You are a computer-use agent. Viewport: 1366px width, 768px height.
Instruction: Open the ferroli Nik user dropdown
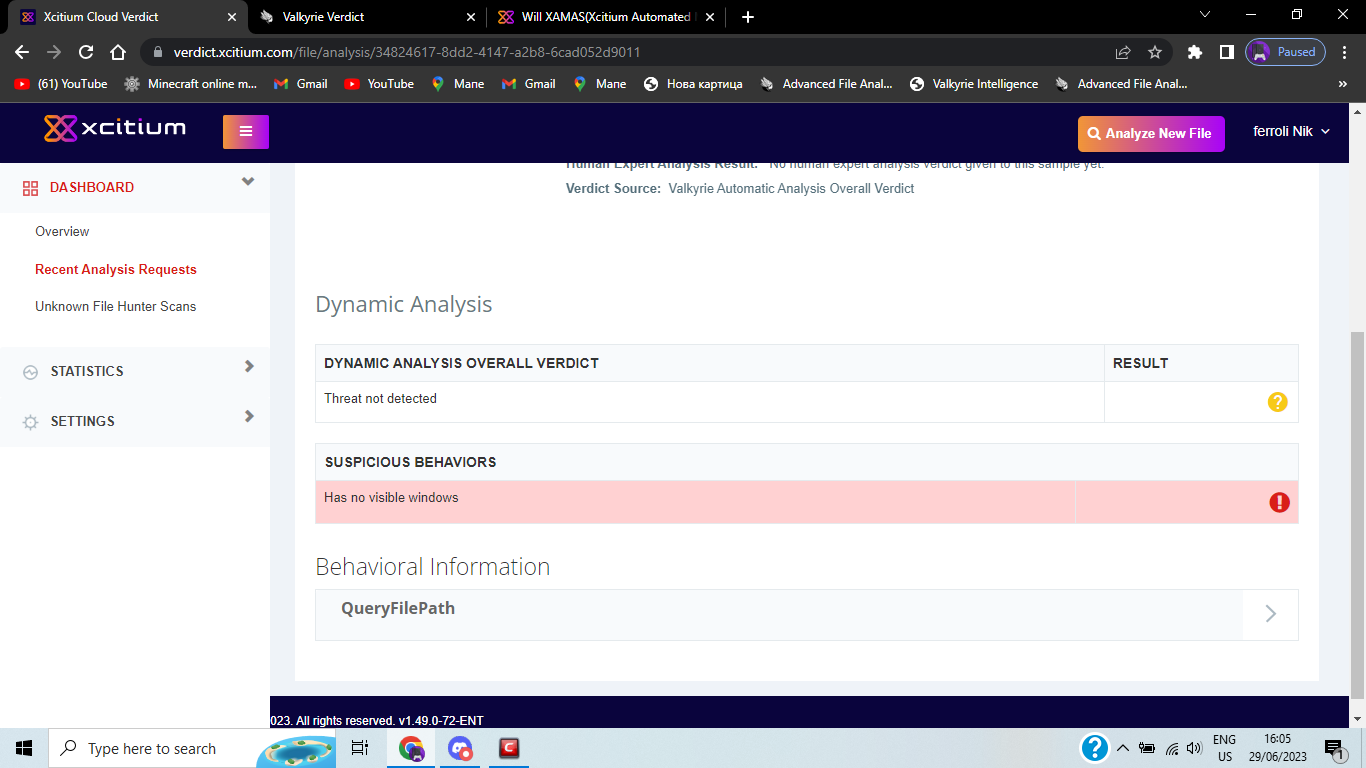click(x=1291, y=131)
